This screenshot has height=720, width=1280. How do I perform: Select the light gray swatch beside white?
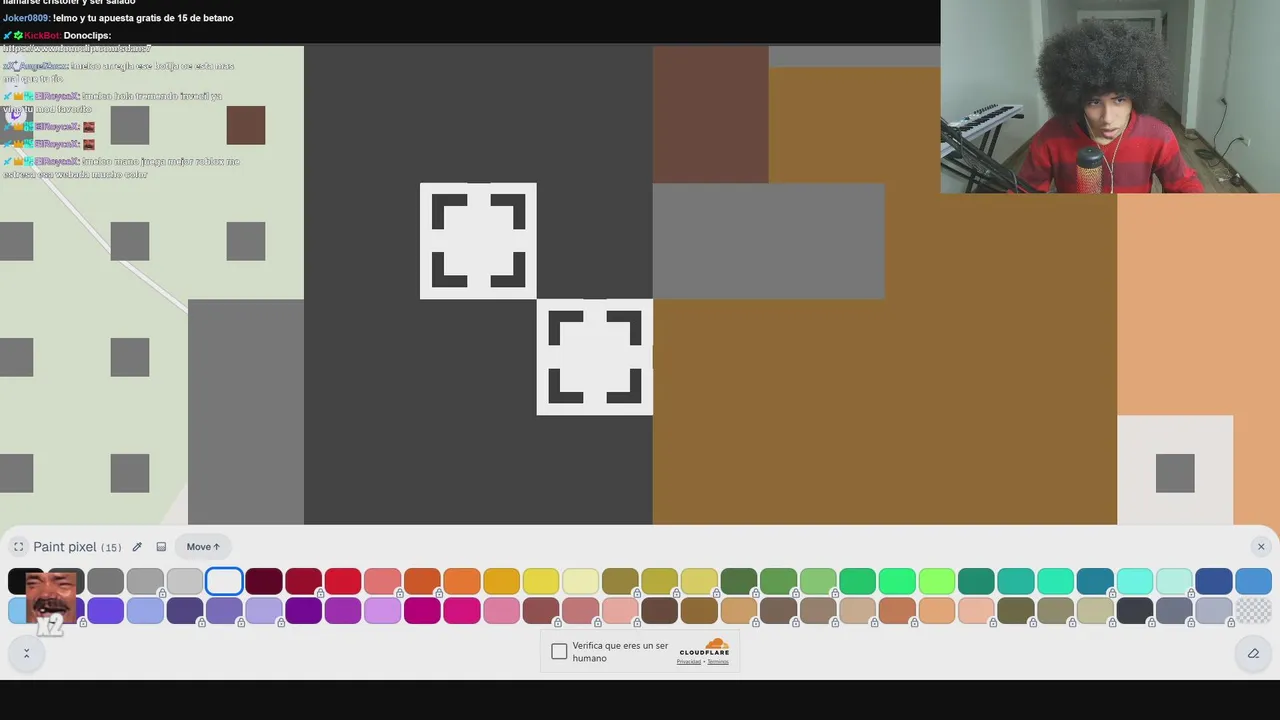[185, 581]
